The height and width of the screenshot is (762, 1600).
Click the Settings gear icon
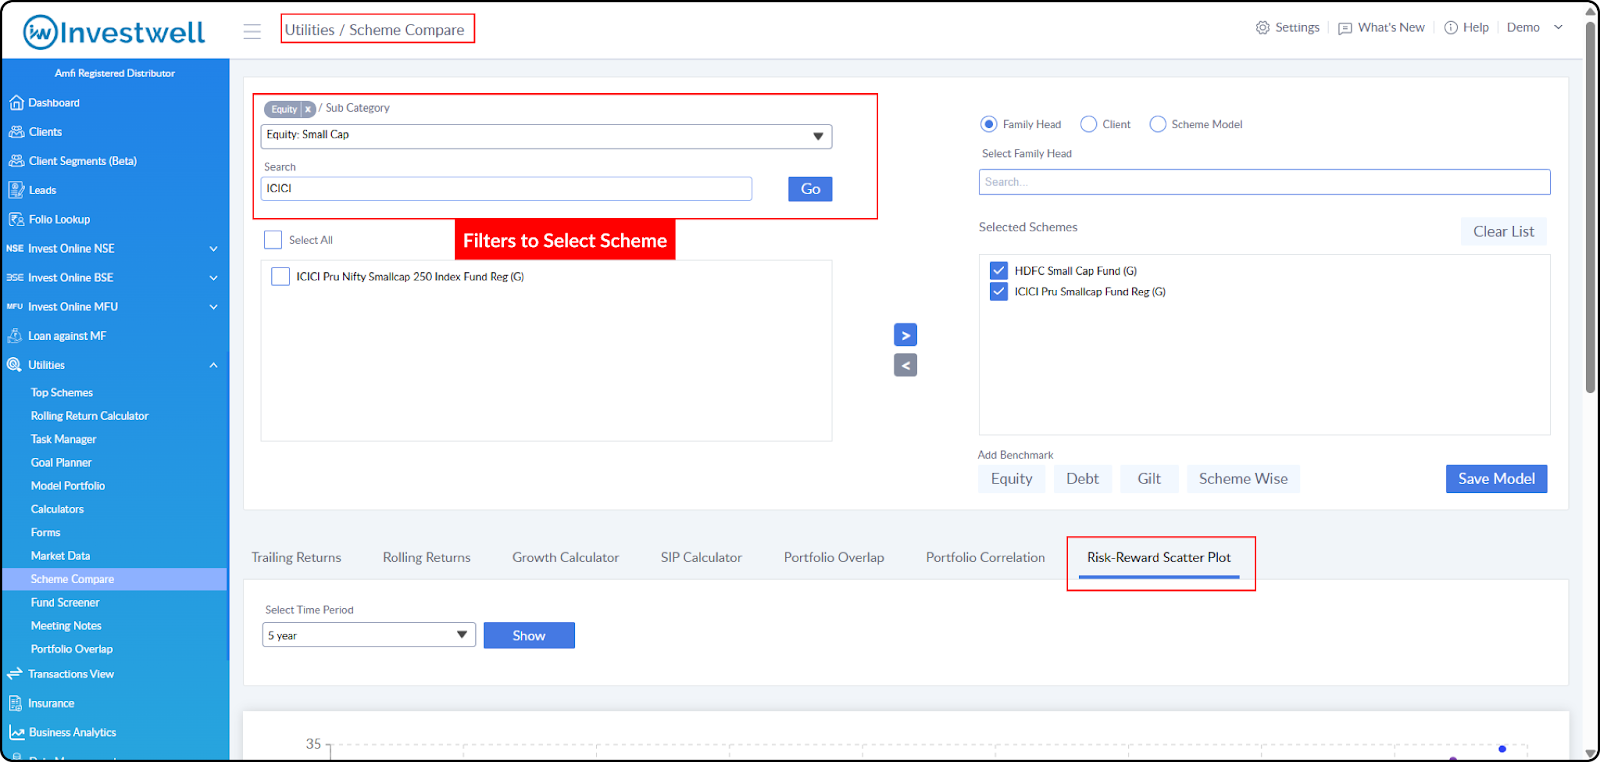(x=1263, y=28)
